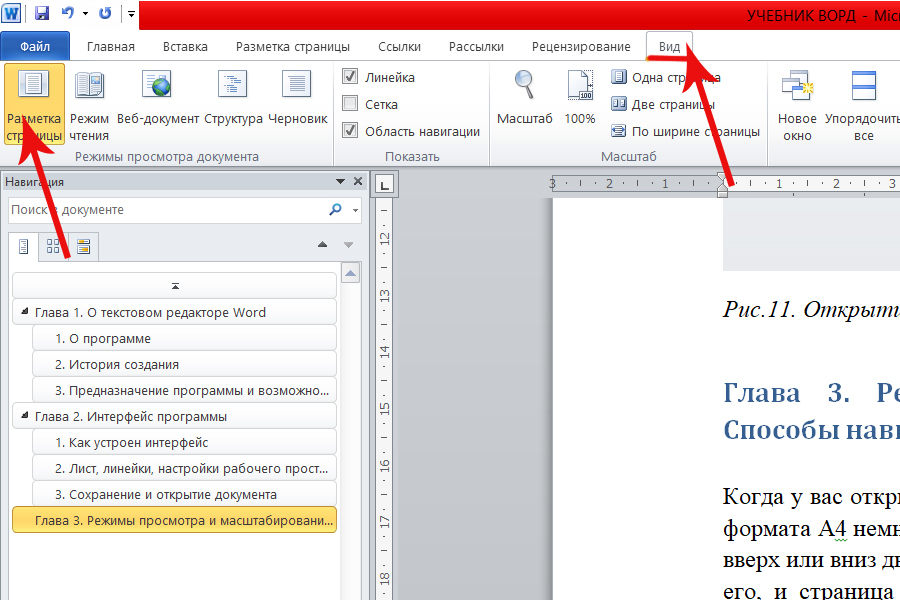Uncheck the Линейка ruler option

(351, 77)
